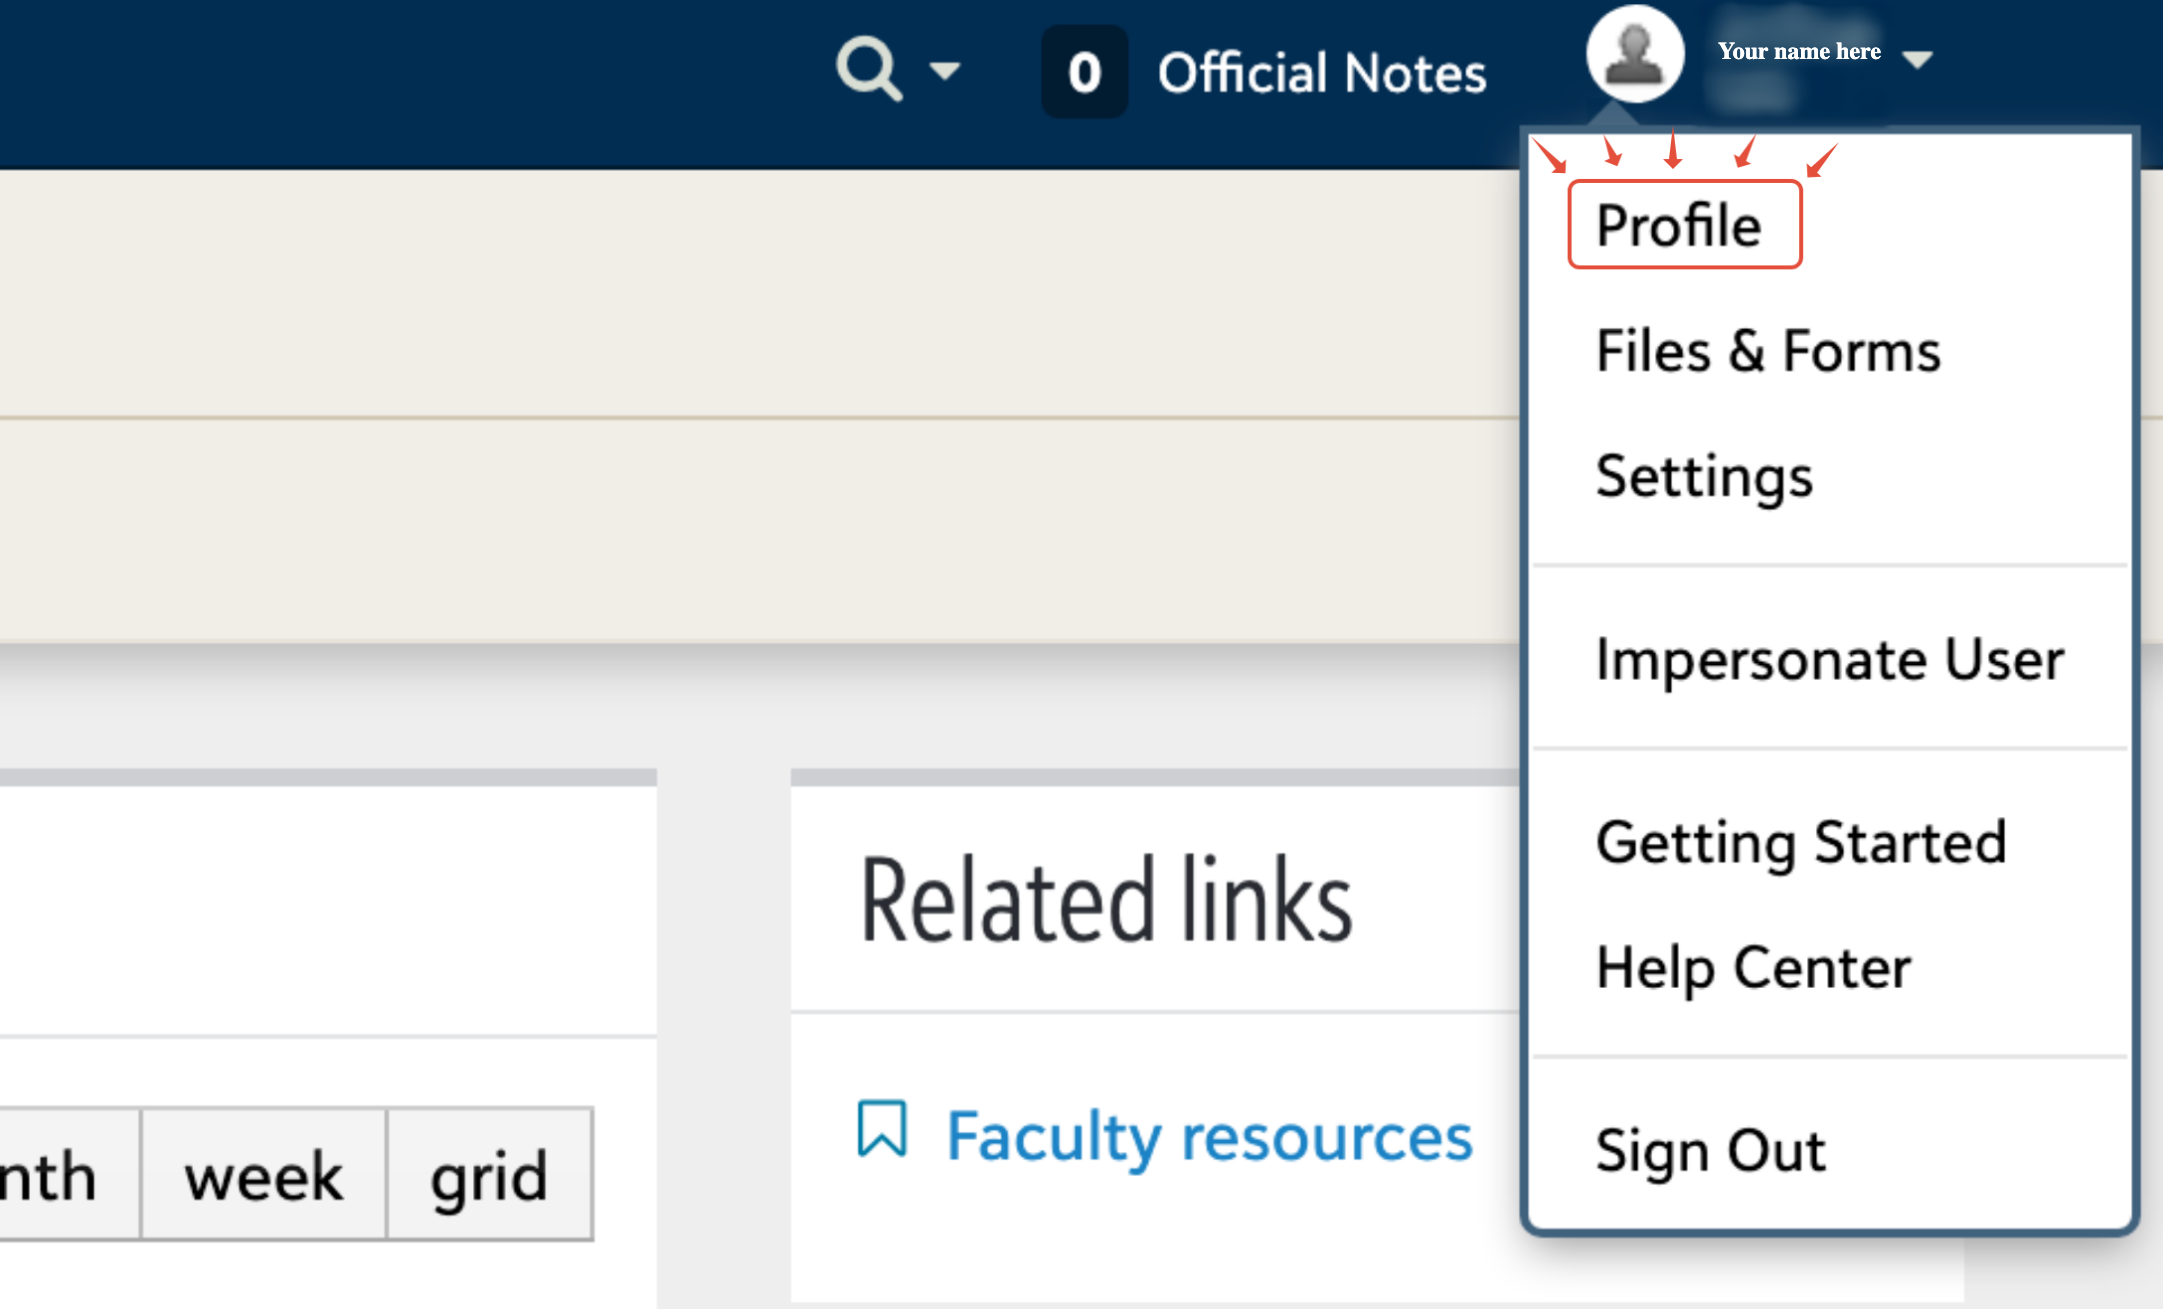Viewport: 2163px width, 1309px height.
Task: Choose Settings in the dropdown menu
Action: click(x=1703, y=476)
